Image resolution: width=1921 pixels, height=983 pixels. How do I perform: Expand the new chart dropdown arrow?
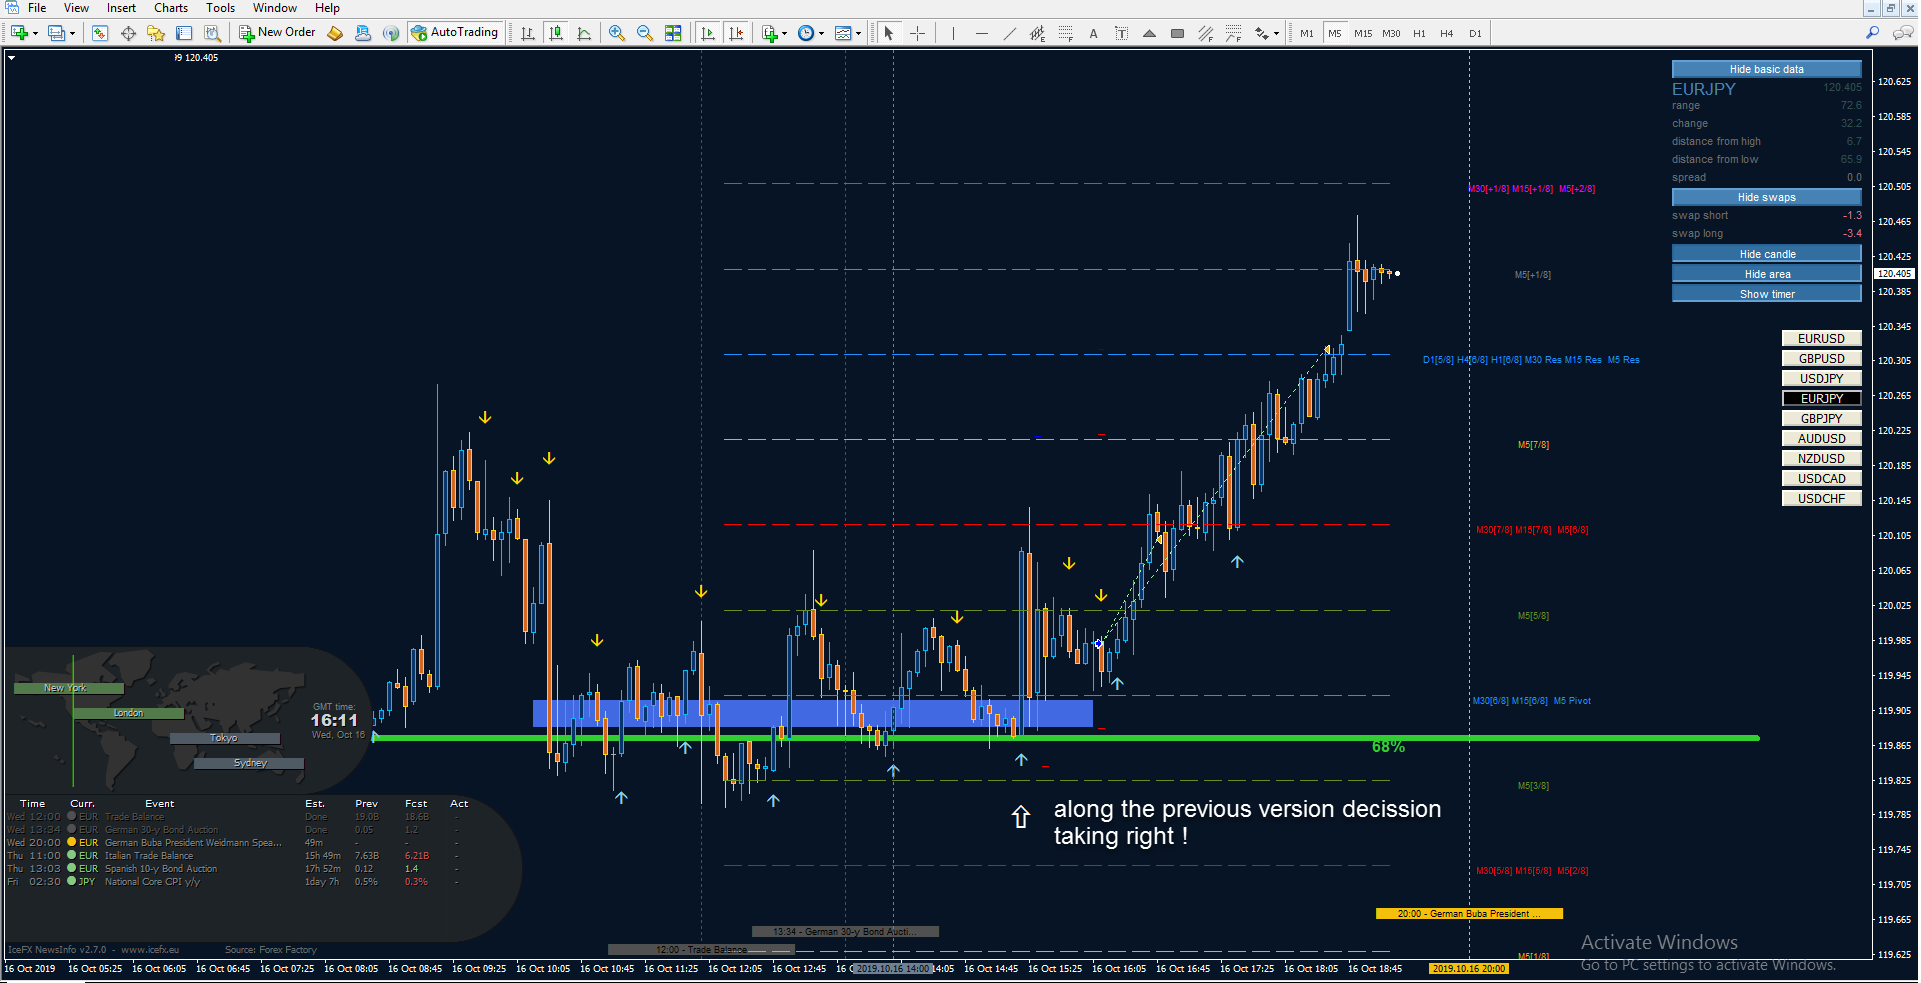point(36,34)
